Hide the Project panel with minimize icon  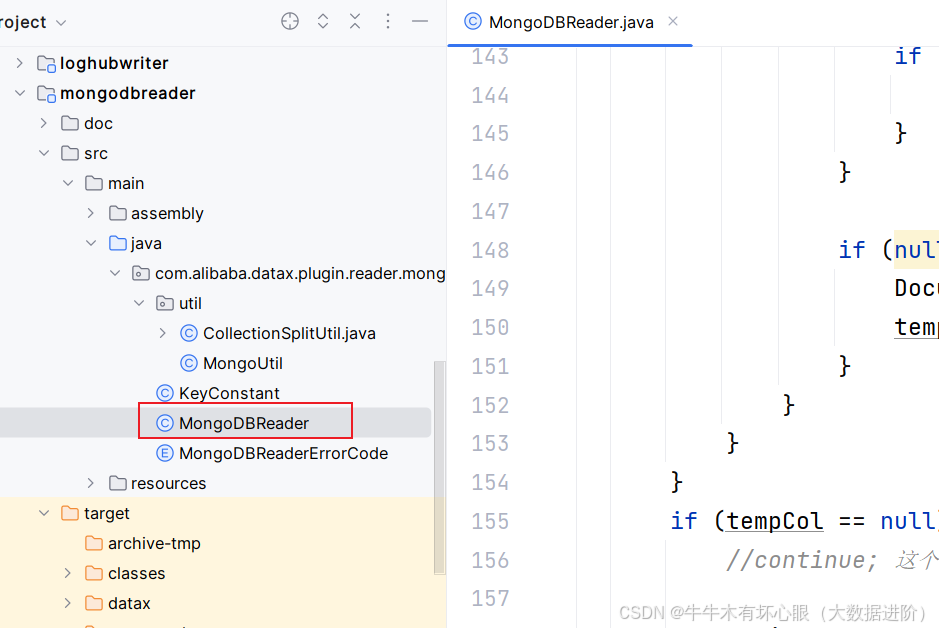(x=420, y=21)
